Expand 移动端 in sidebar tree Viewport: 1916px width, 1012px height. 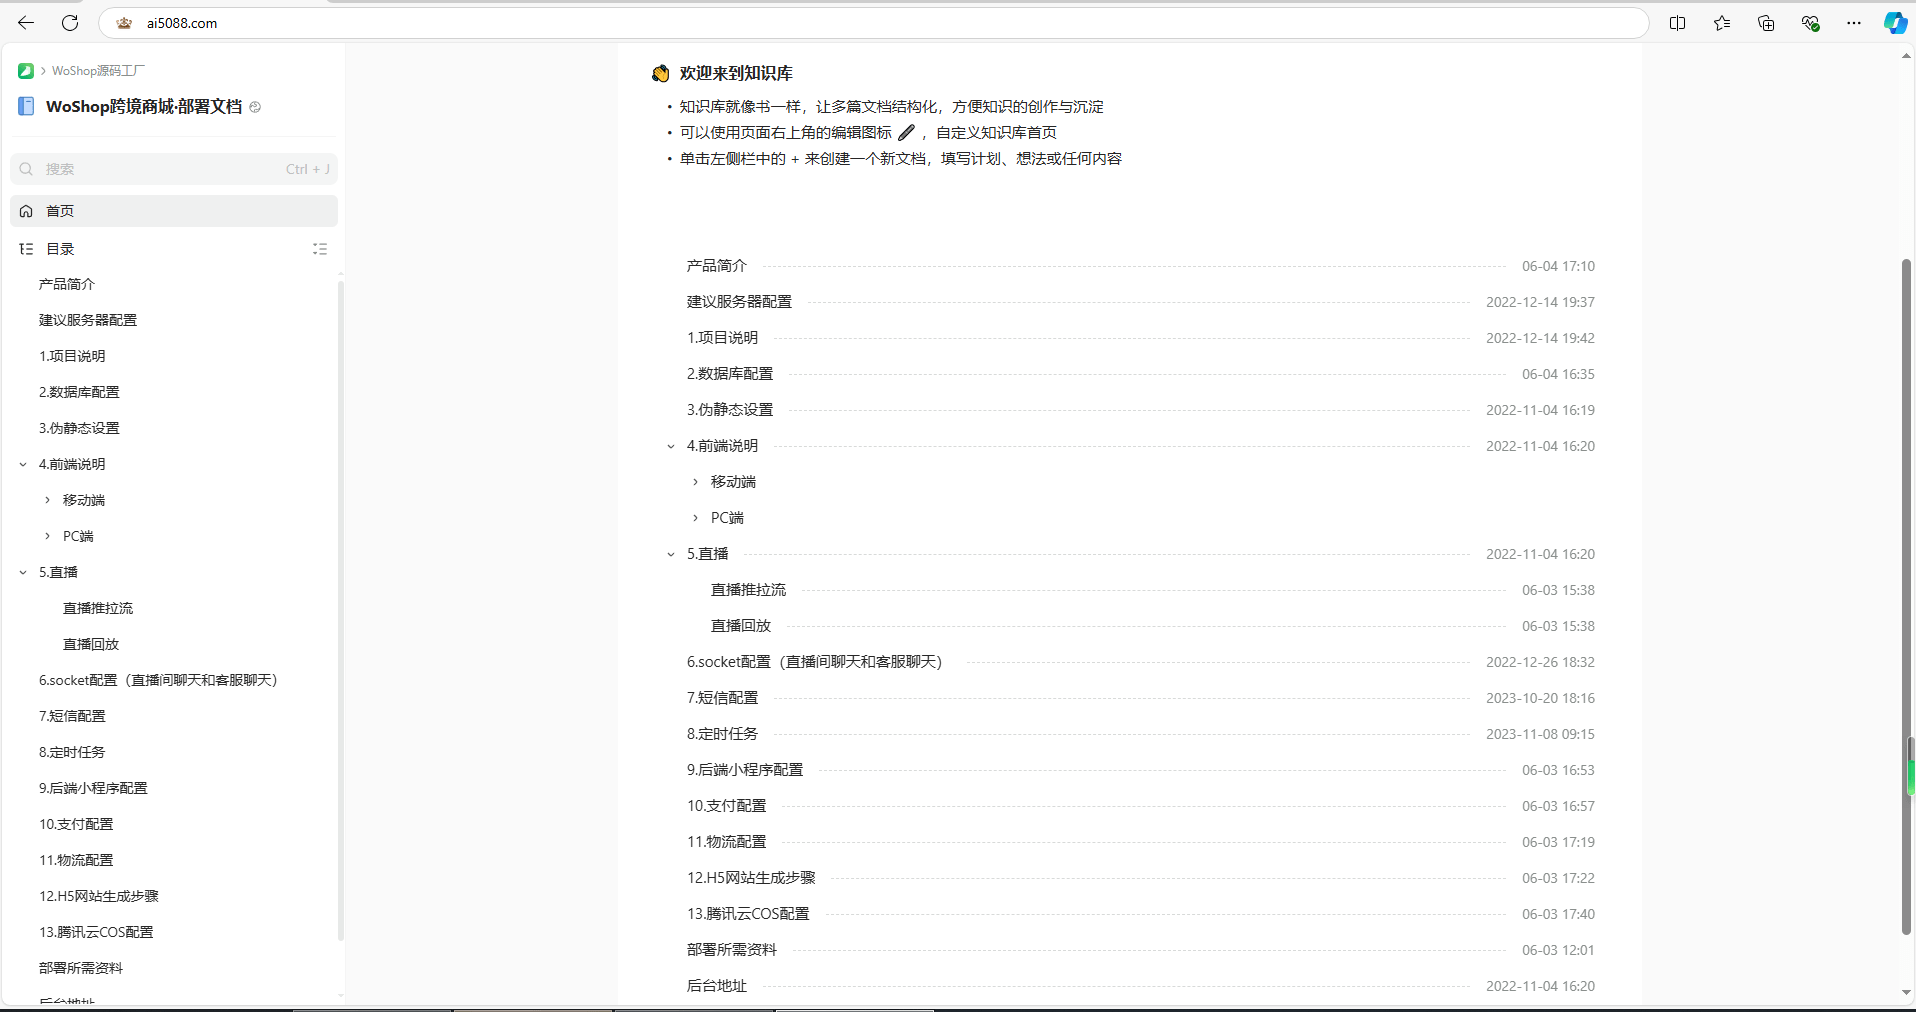point(47,500)
